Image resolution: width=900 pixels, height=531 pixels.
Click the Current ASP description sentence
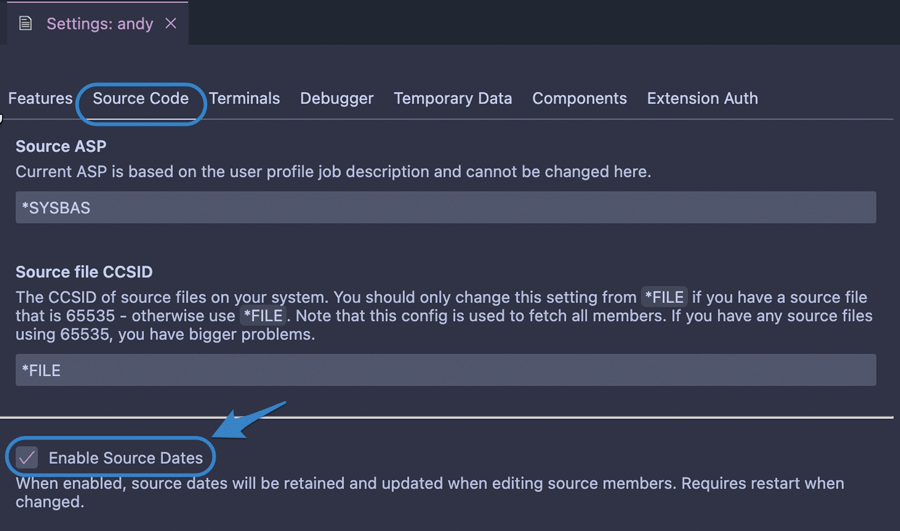[333, 172]
